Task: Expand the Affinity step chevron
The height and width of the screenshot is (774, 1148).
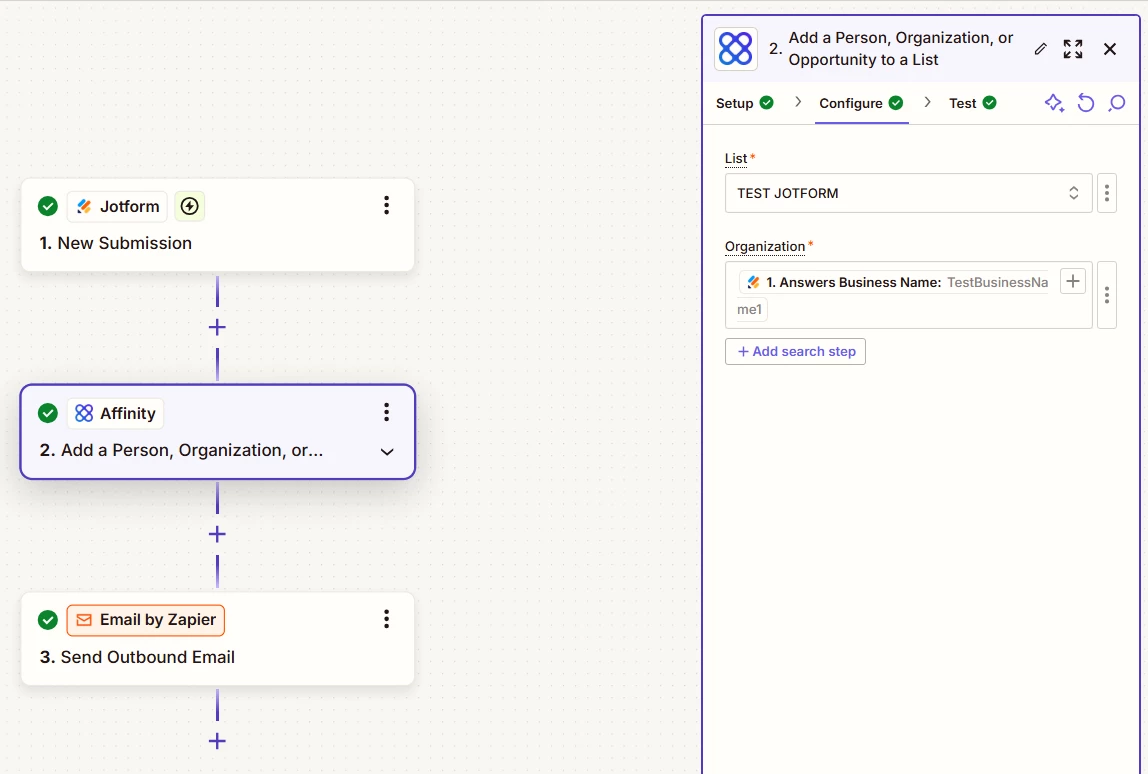Action: click(x=387, y=452)
